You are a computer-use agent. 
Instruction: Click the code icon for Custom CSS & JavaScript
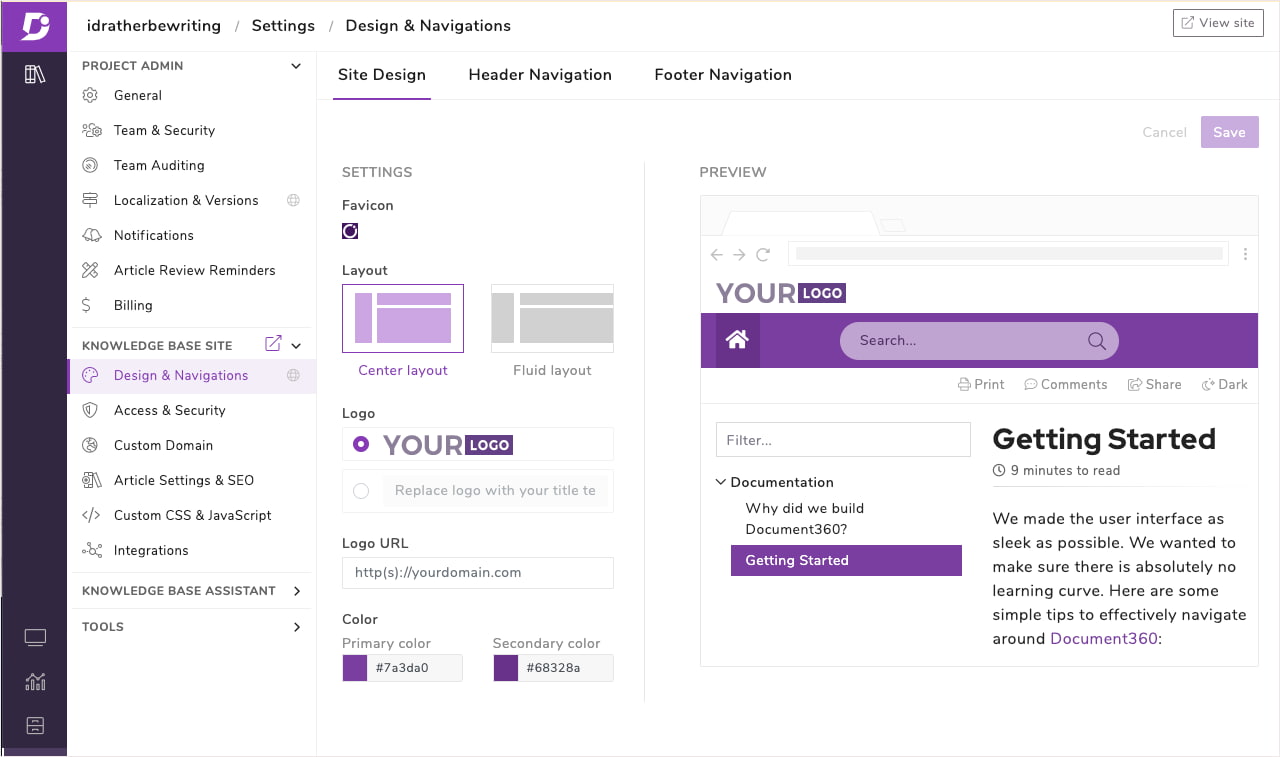point(91,515)
